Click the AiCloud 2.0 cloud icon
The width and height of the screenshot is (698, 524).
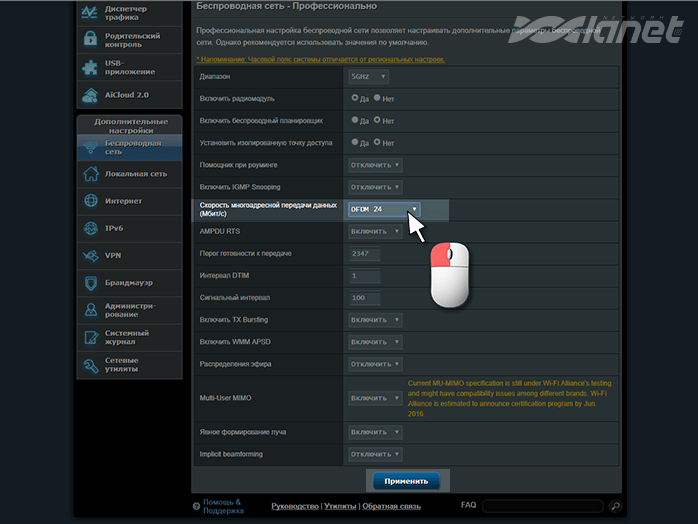pyautogui.click(x=90, y=95)
